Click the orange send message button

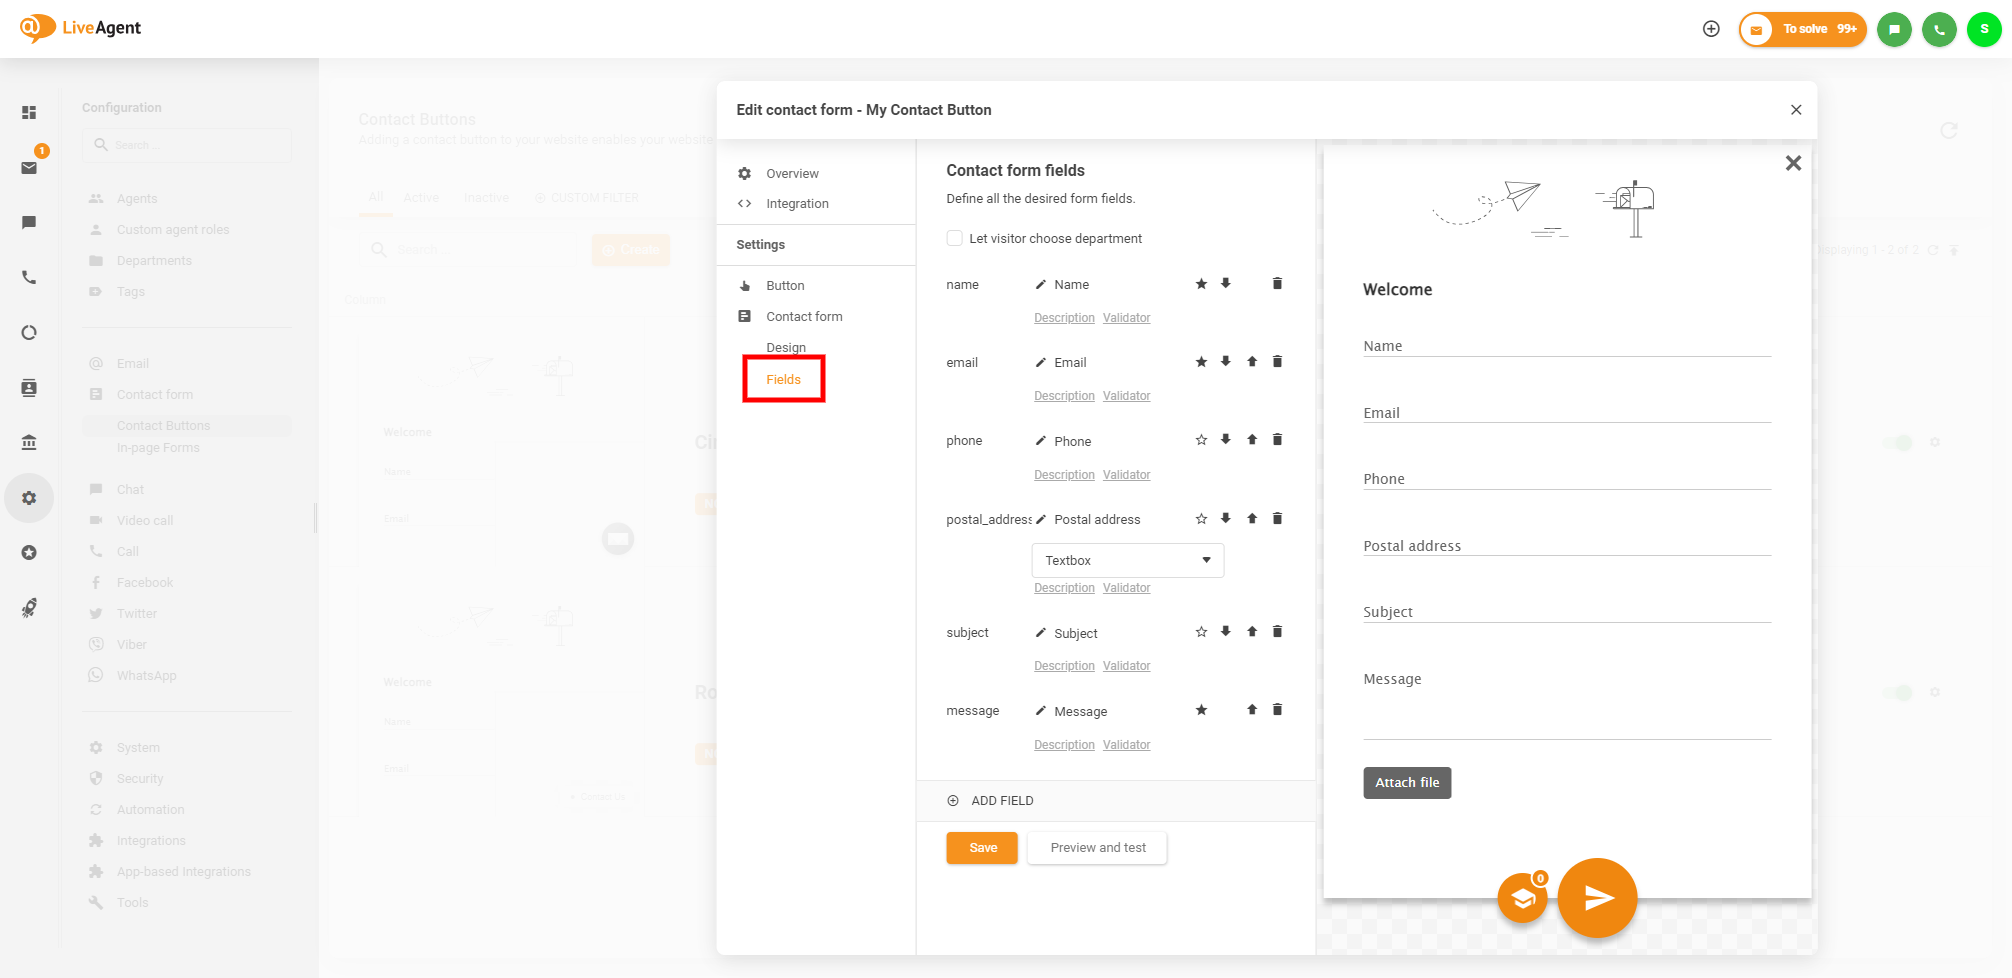coord(1597,898)
